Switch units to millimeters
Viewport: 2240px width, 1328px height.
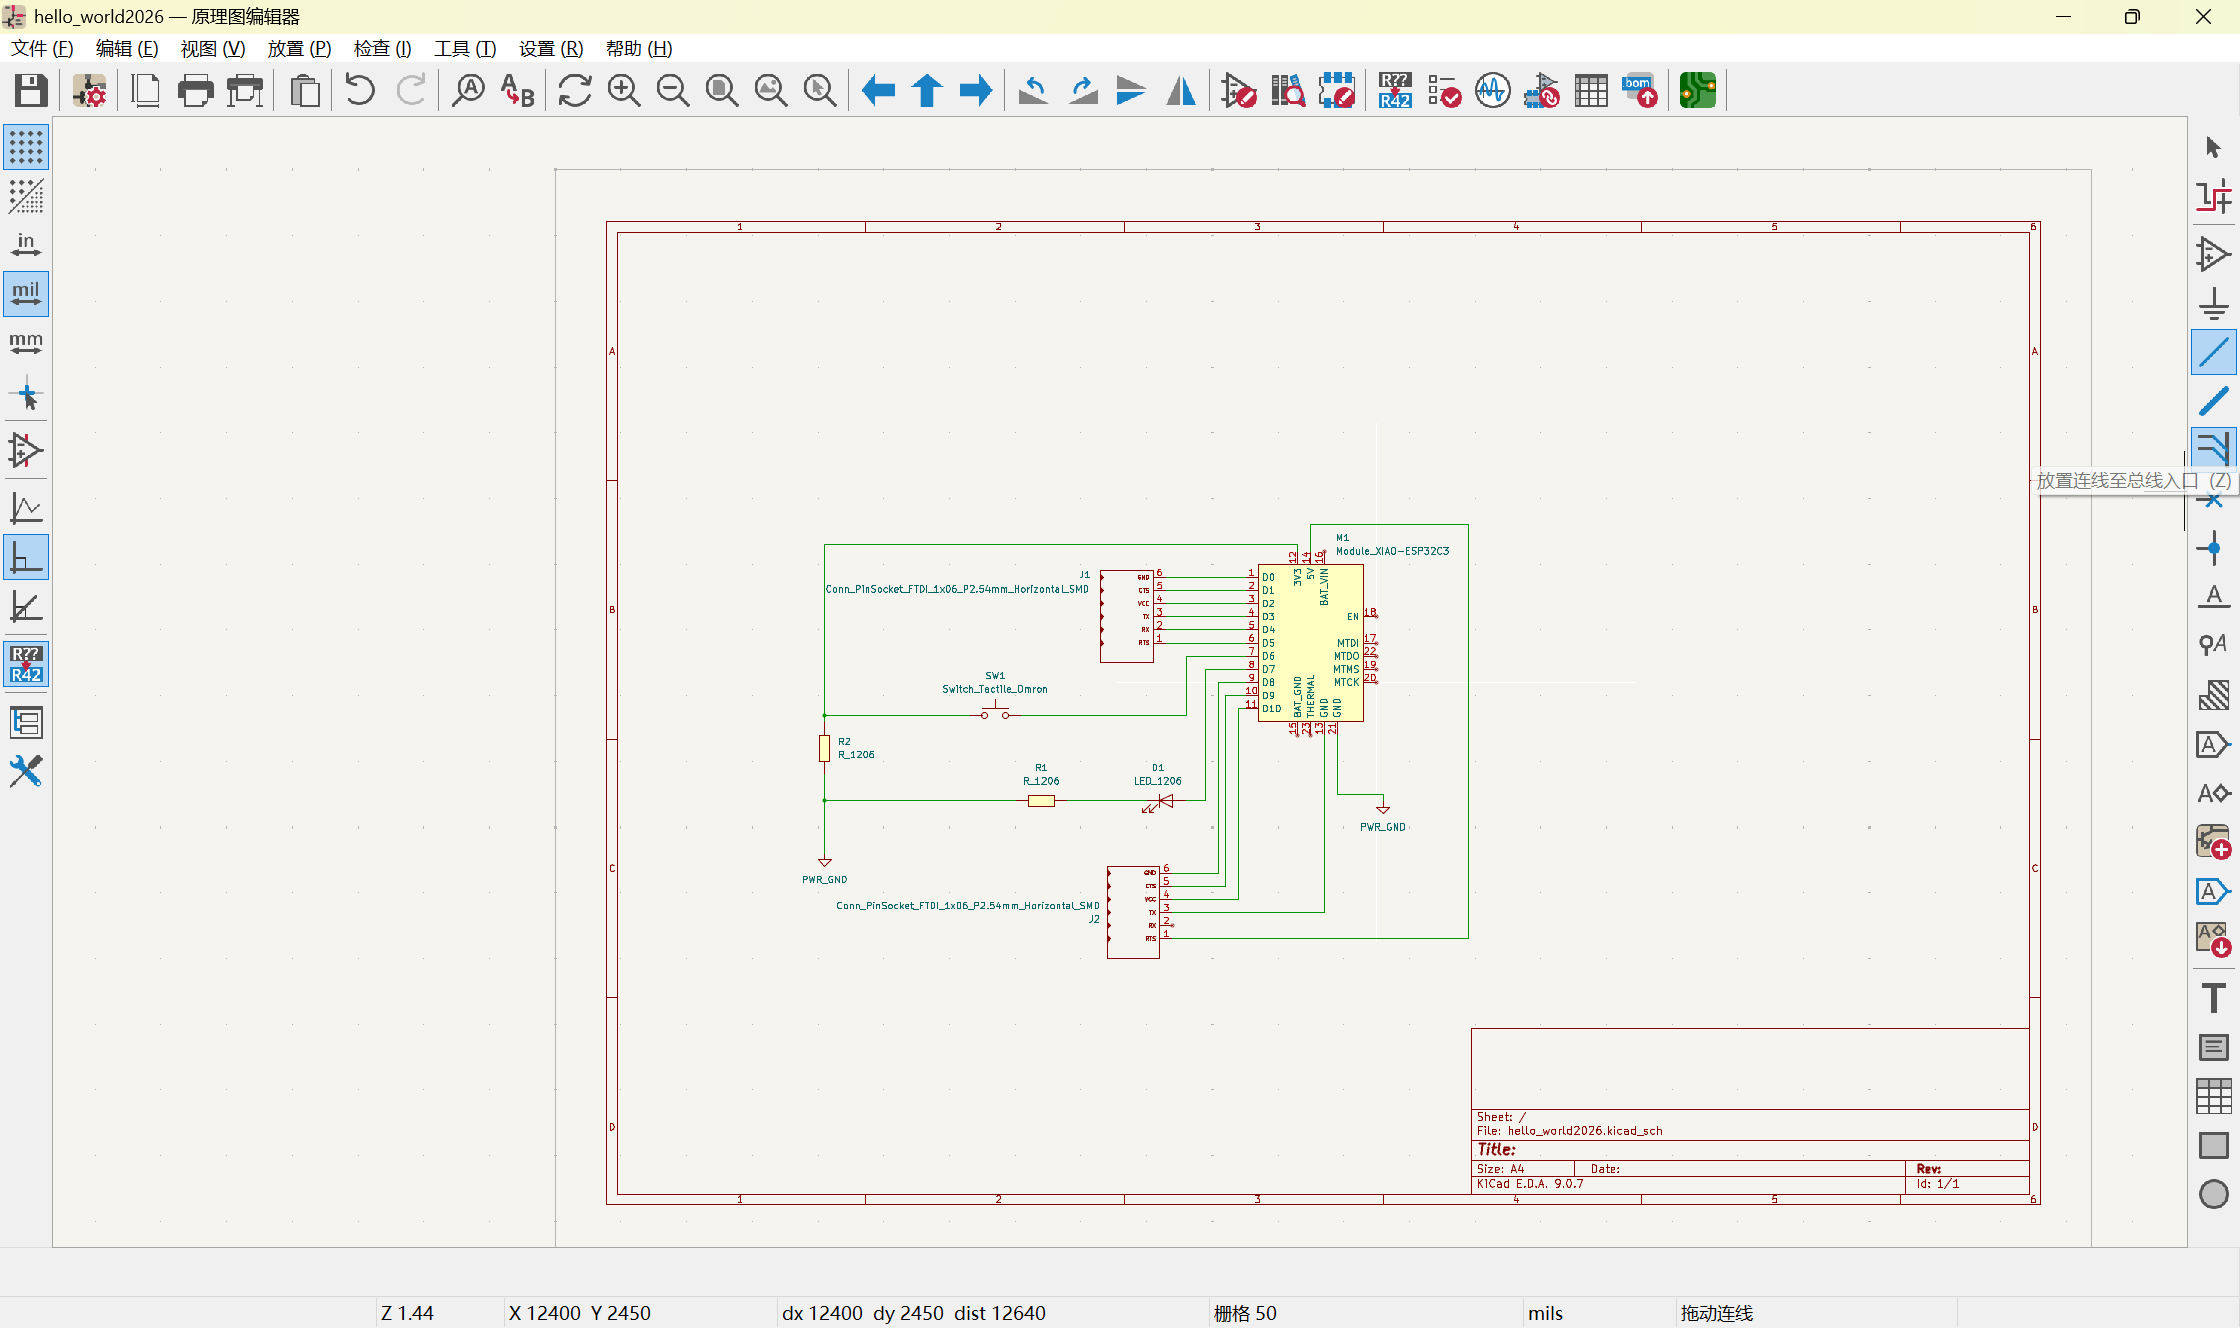(x=26, y=343)
